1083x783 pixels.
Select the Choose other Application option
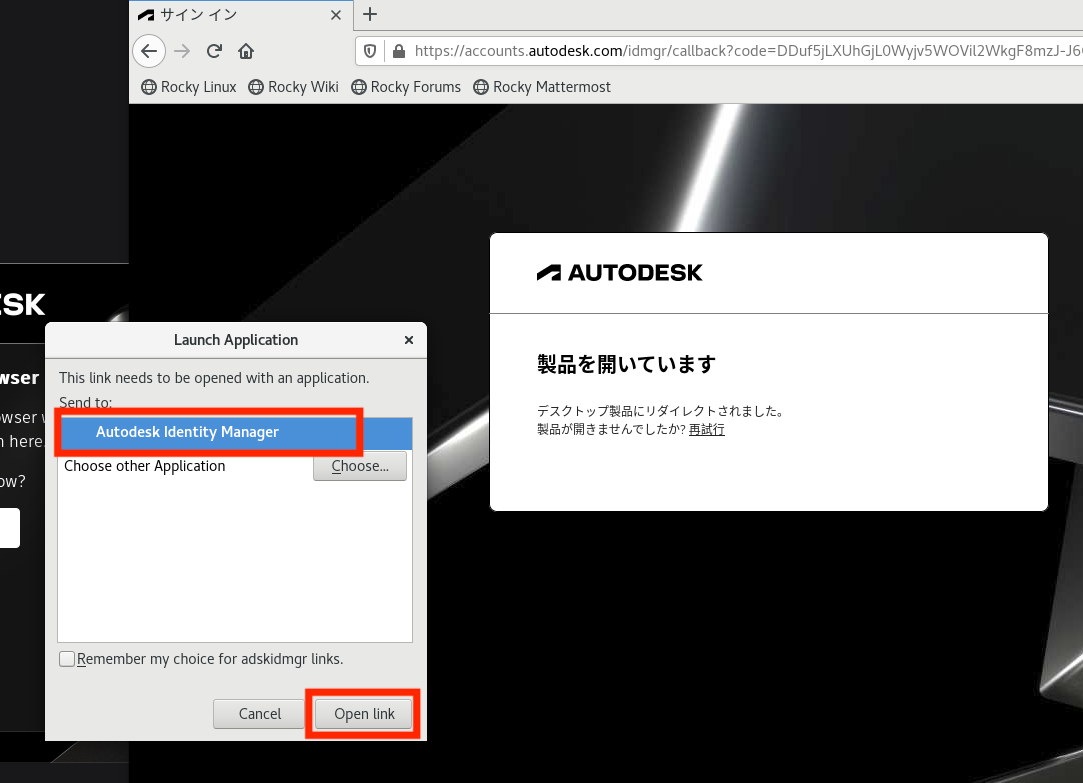coord(144,465)
